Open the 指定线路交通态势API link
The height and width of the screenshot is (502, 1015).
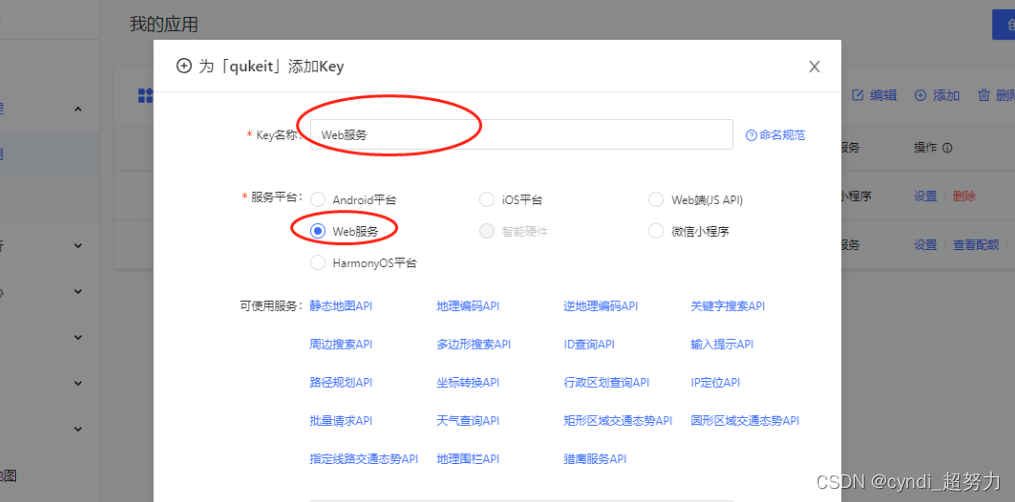click(364, 459)
